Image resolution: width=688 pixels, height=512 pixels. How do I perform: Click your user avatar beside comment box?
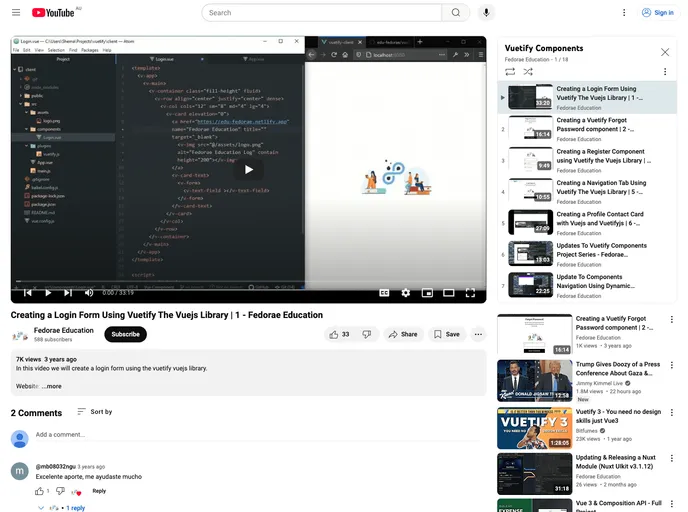pyautogui.click(x=20, y=439)
